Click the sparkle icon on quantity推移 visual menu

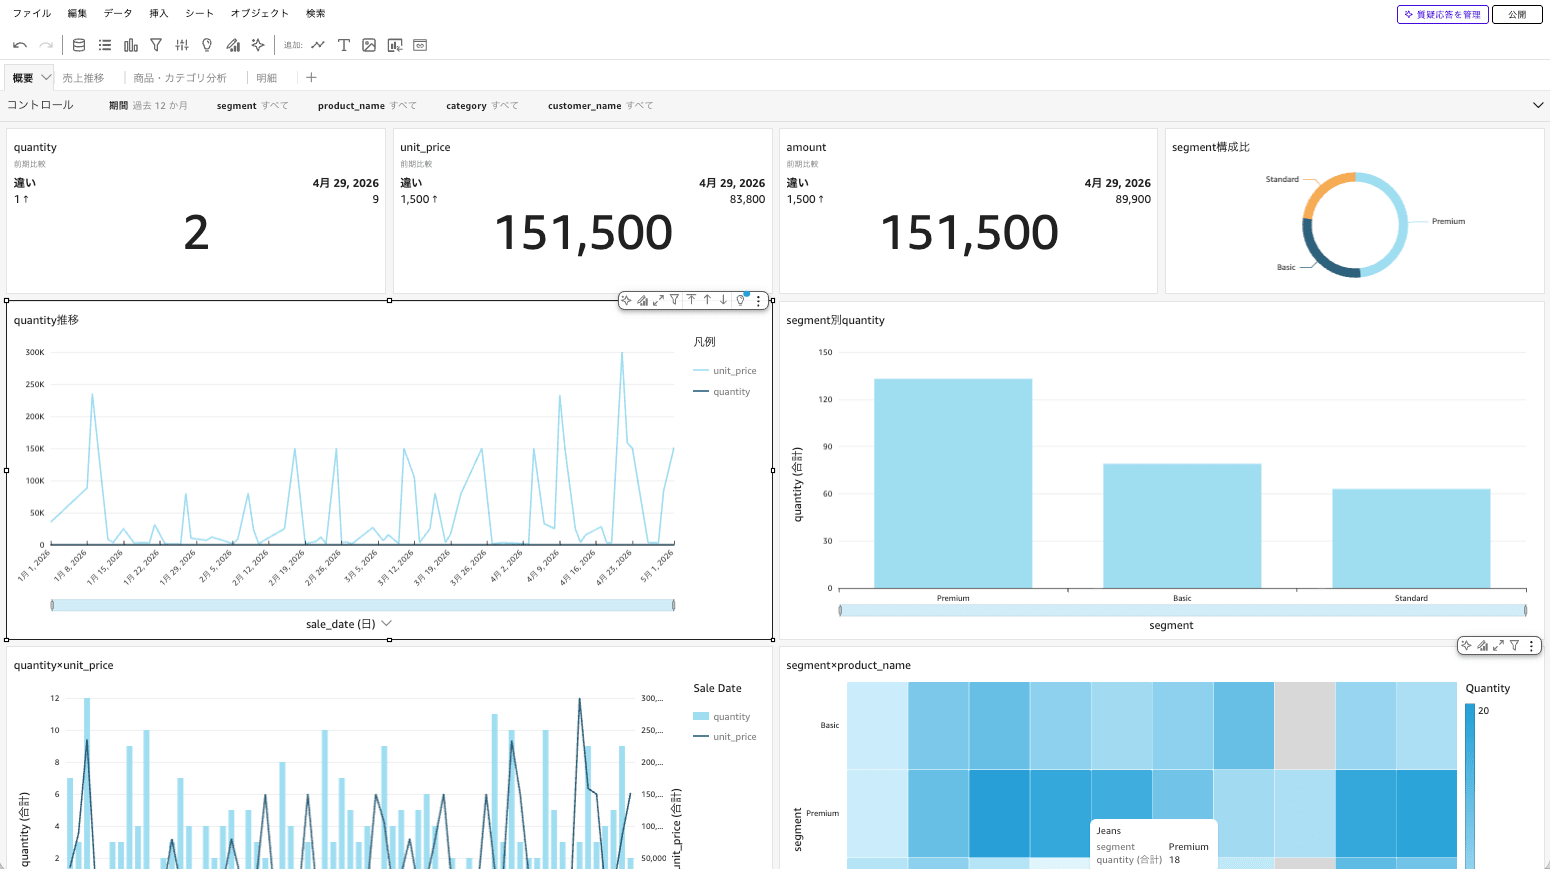click(627, 300)
